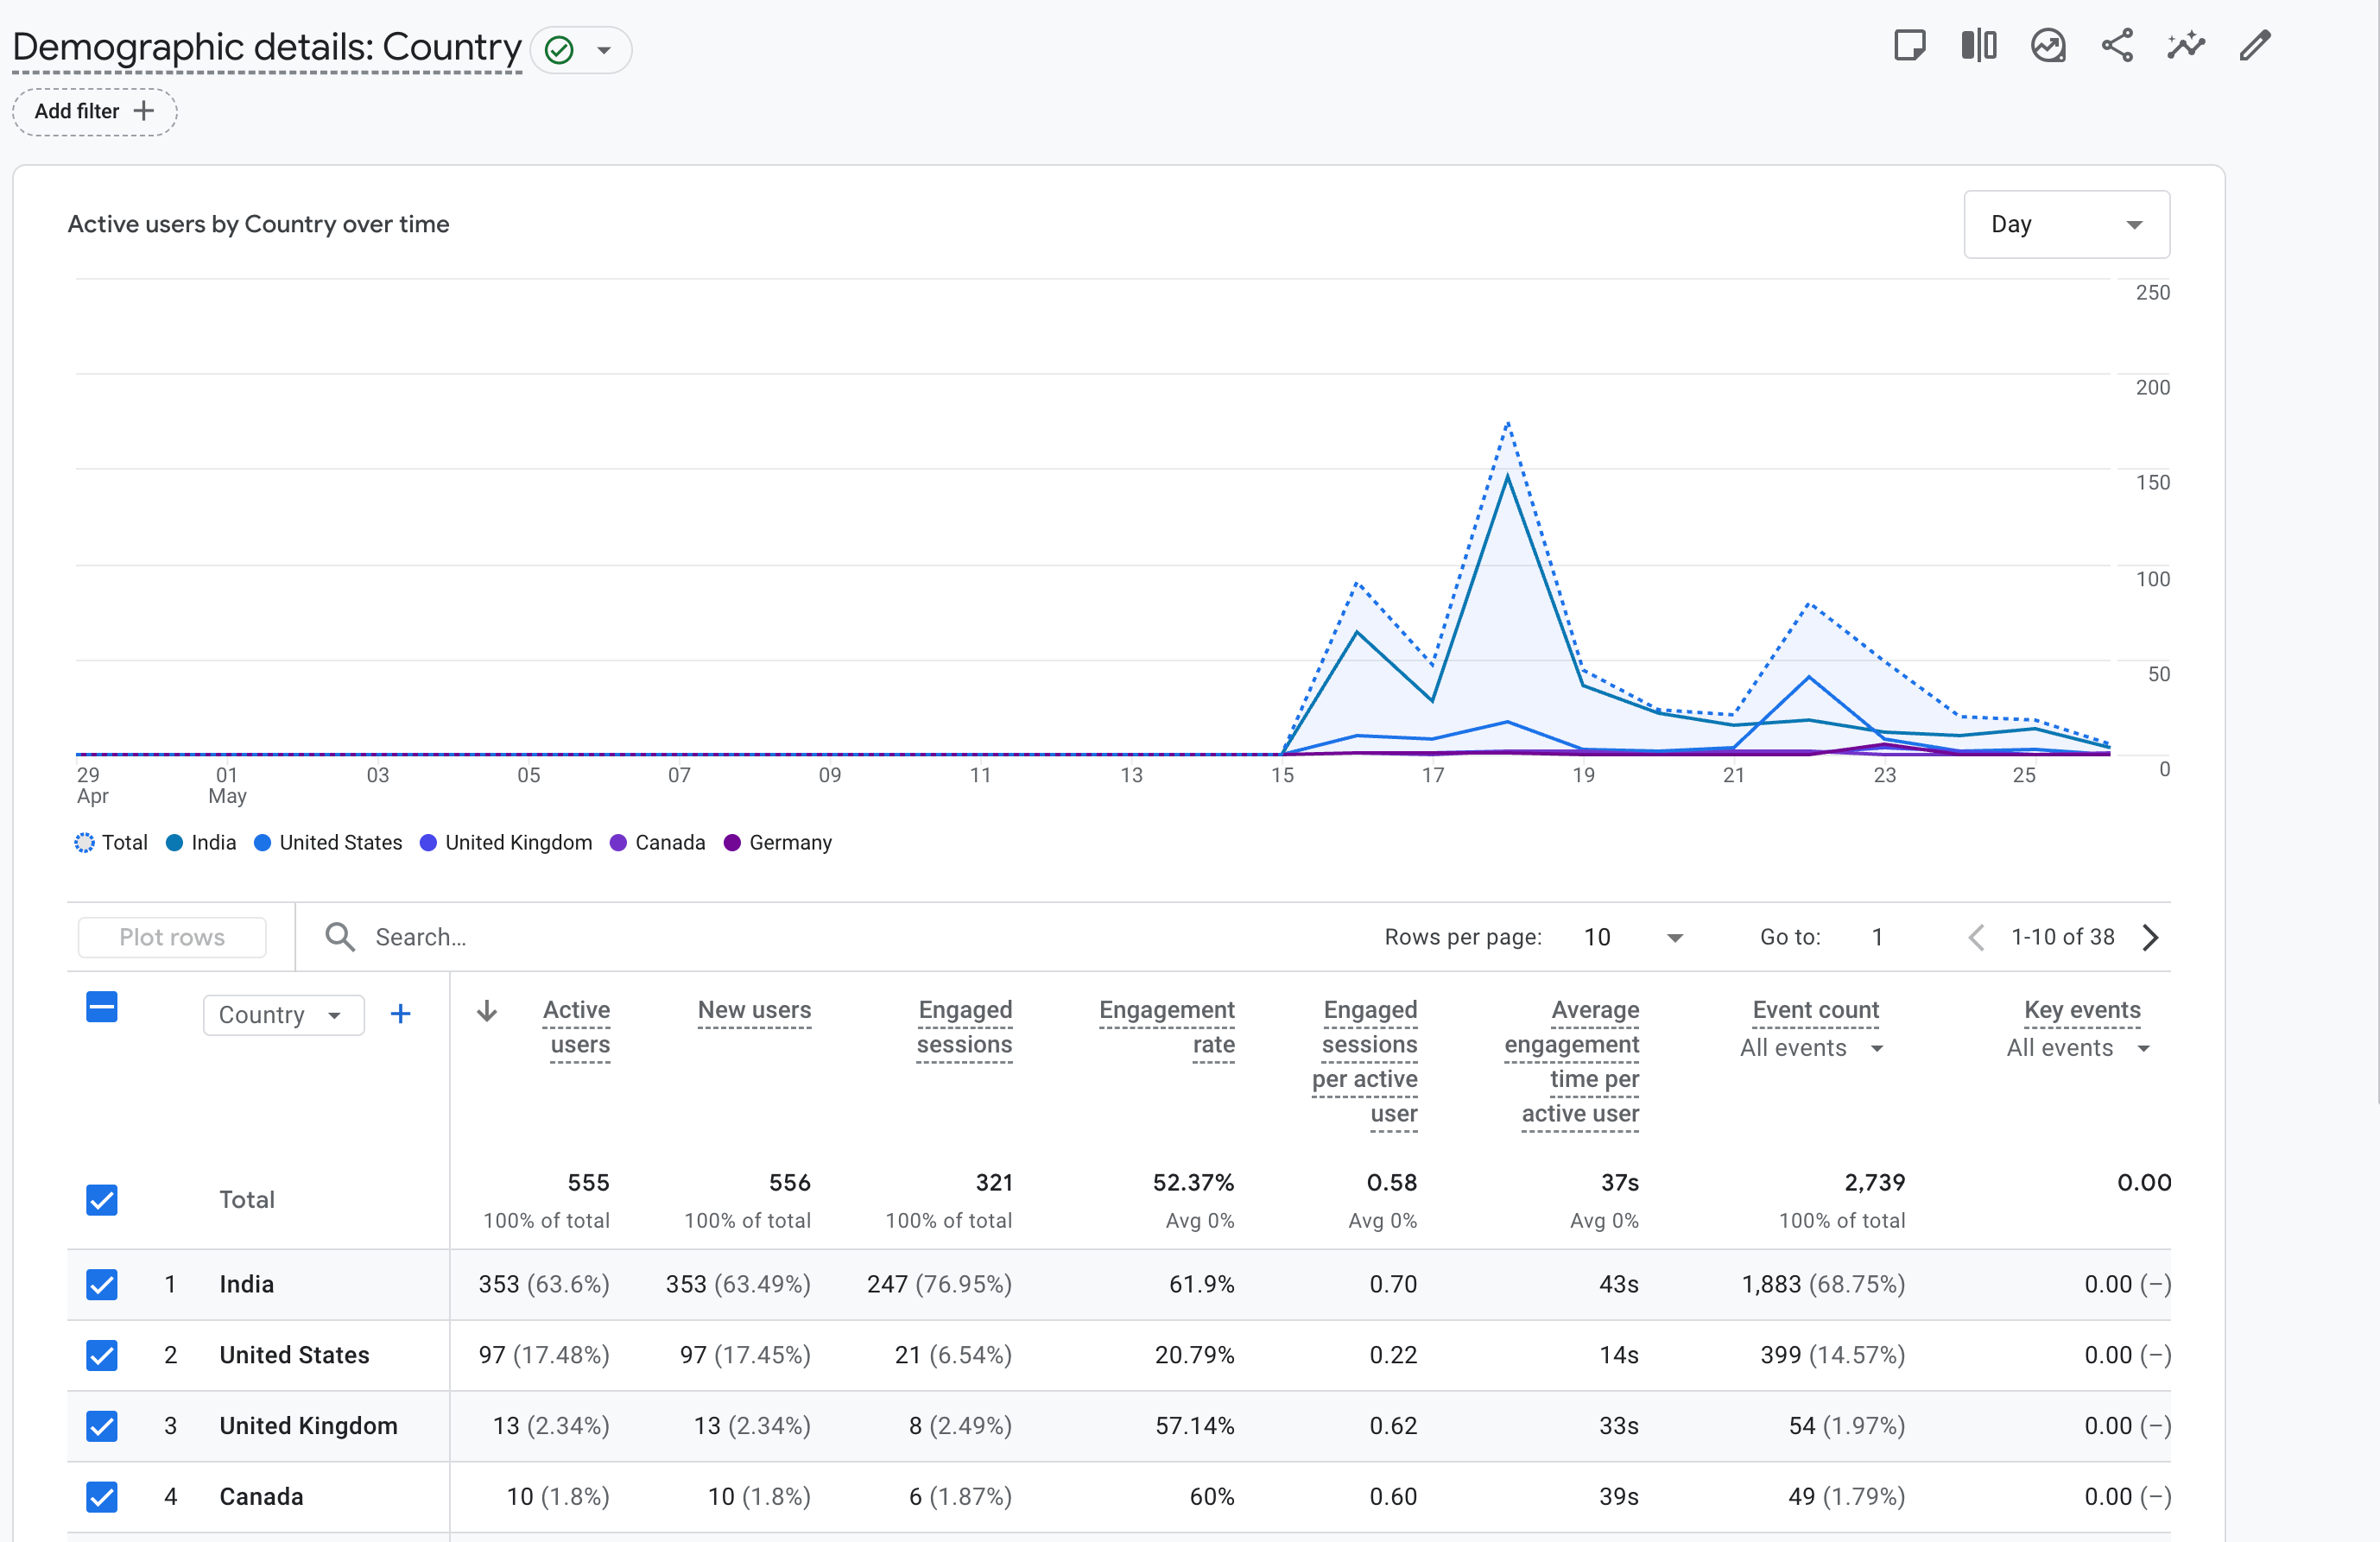Open the Country dimension dropdown
The image size is (2380, 1542).
(x=283, y=1015)
